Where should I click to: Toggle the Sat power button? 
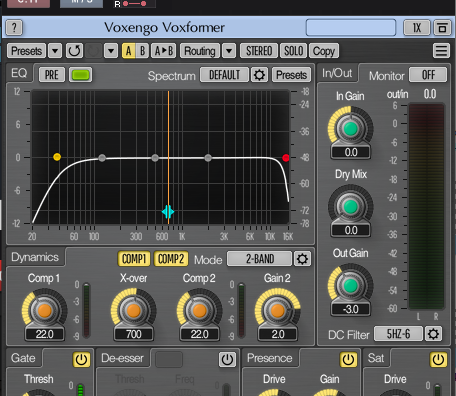(438, 360)
